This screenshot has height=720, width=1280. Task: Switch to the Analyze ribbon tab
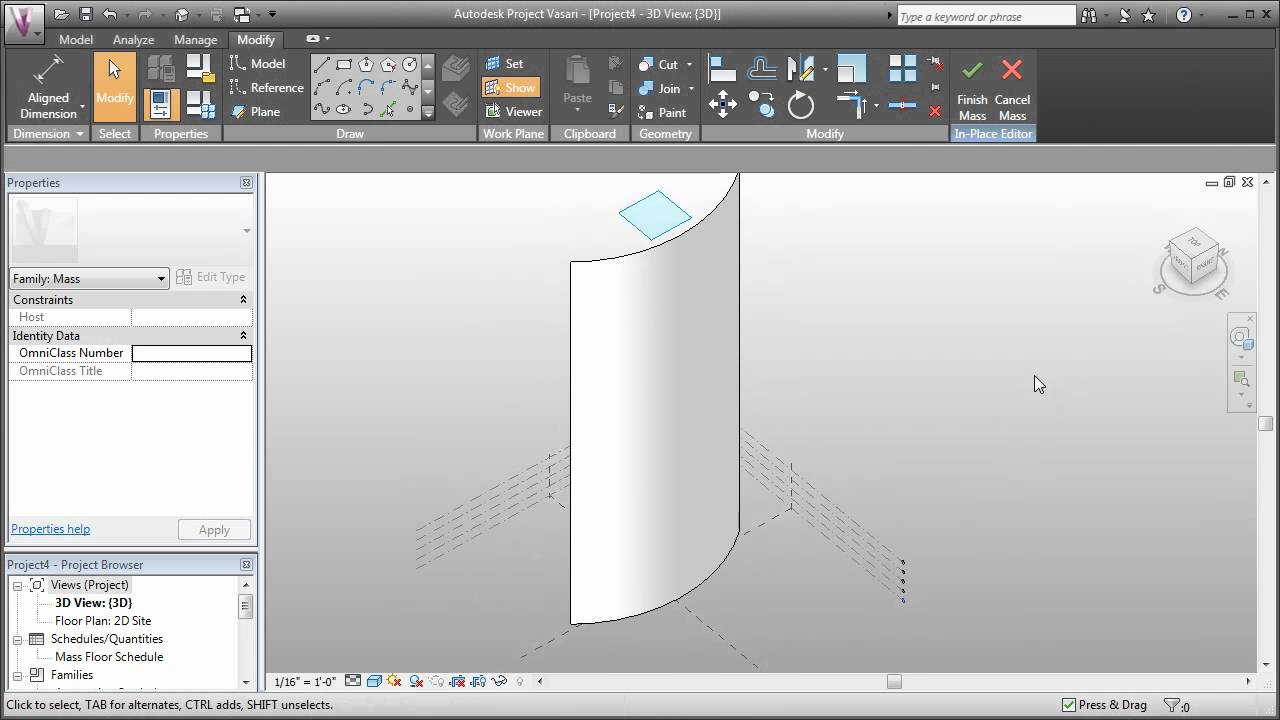[x=133, y=39]
